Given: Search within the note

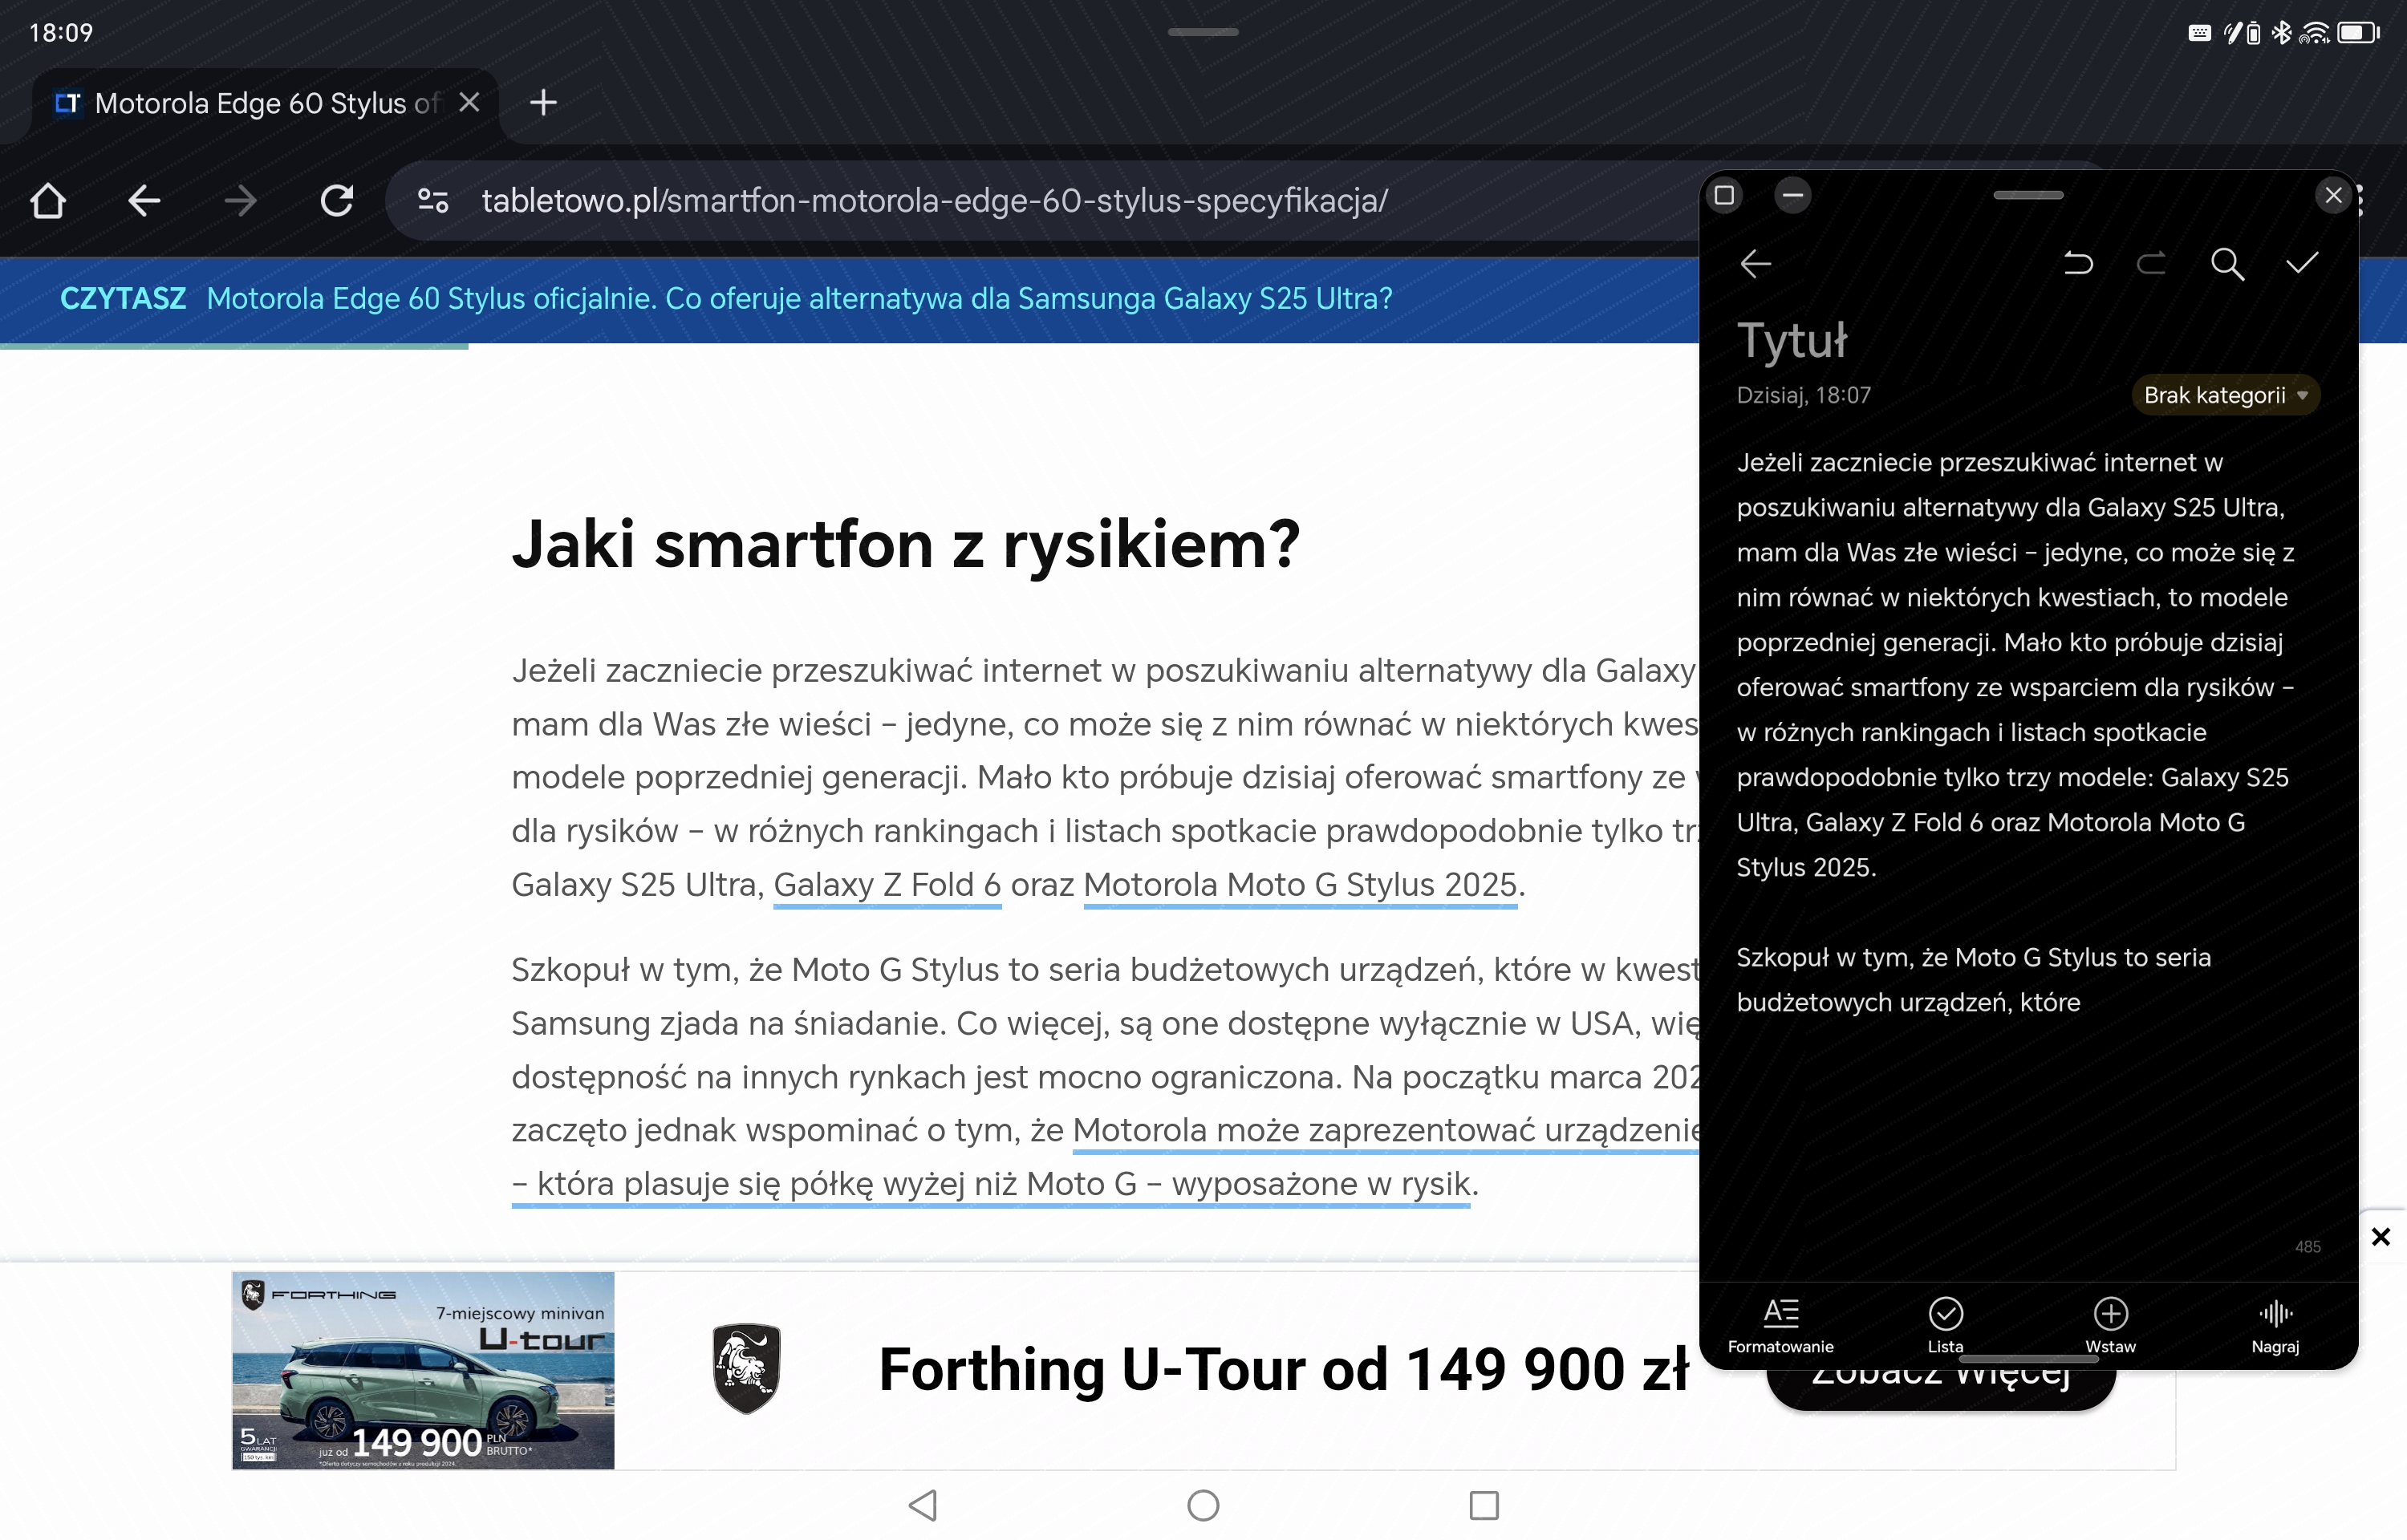Looking at the screenshot, I should [2227, 263].
